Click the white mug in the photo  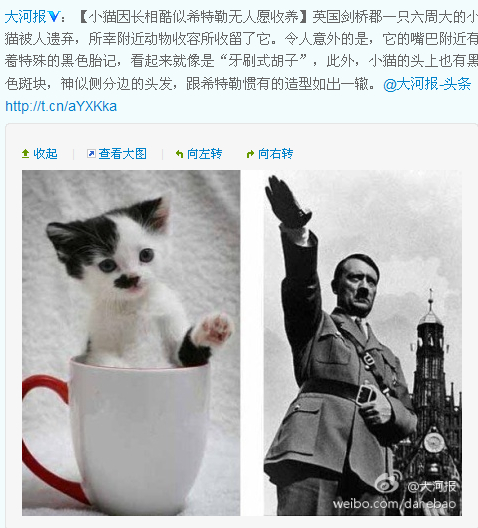140,436
